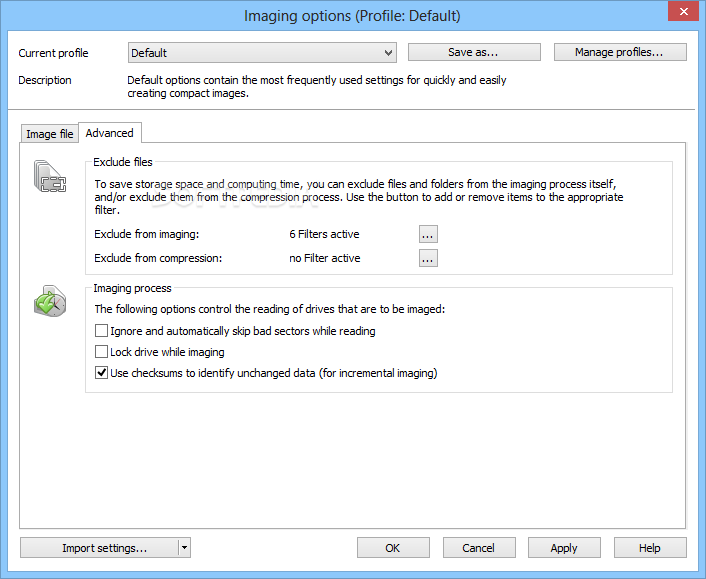Screen dimensions: 706x579
Task: Check Lock drive while imaging
Action: 101,352
